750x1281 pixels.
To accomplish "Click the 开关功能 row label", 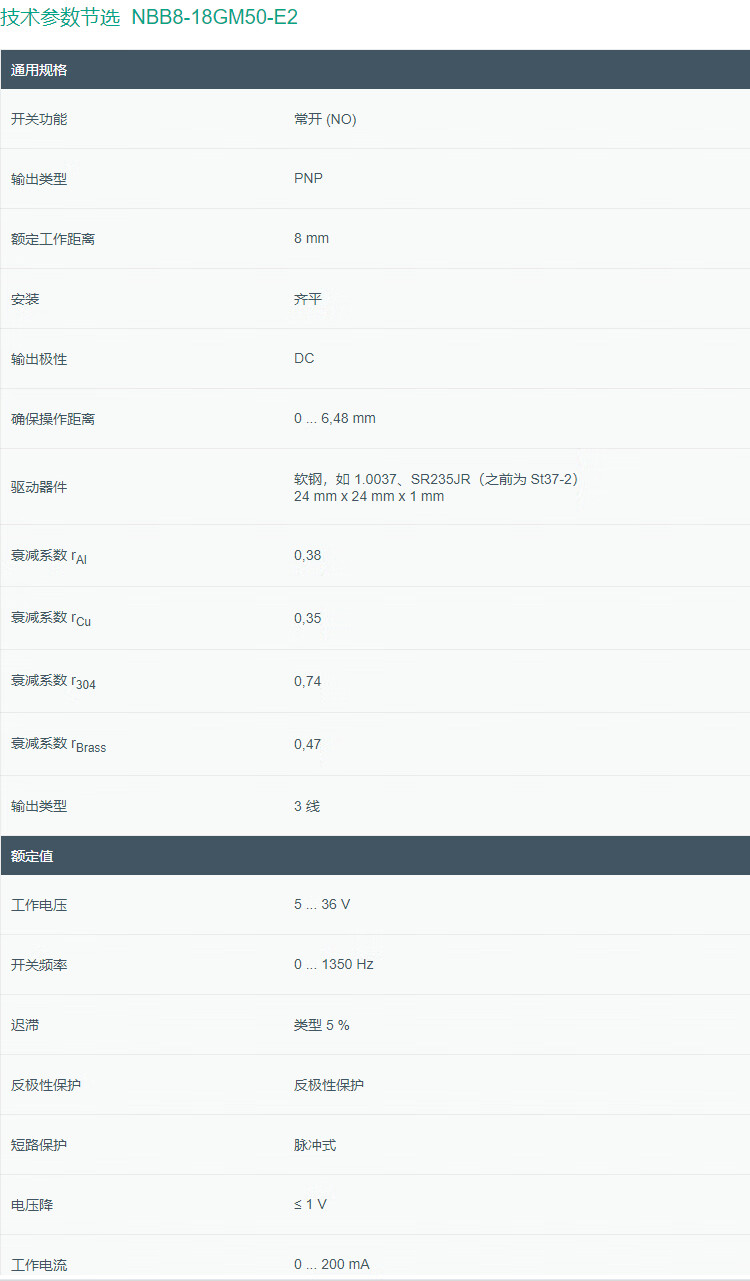I will (x=39, y=119).
